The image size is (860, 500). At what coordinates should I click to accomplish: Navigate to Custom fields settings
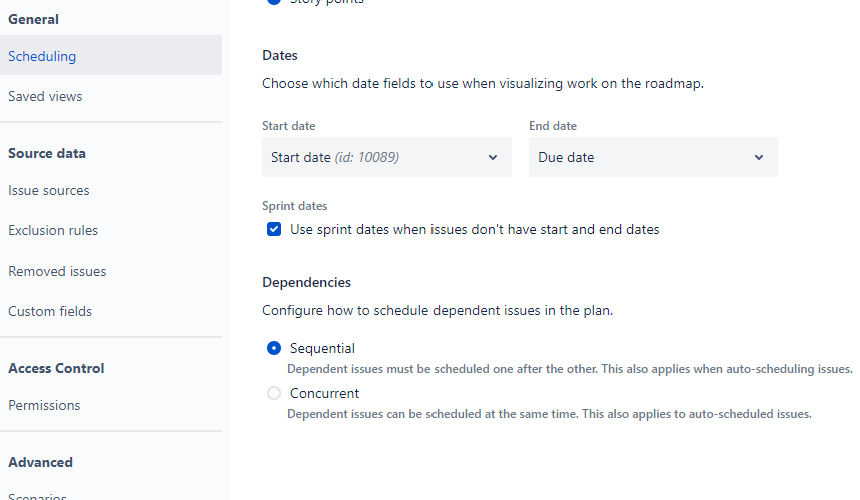(x=50, y=311)
